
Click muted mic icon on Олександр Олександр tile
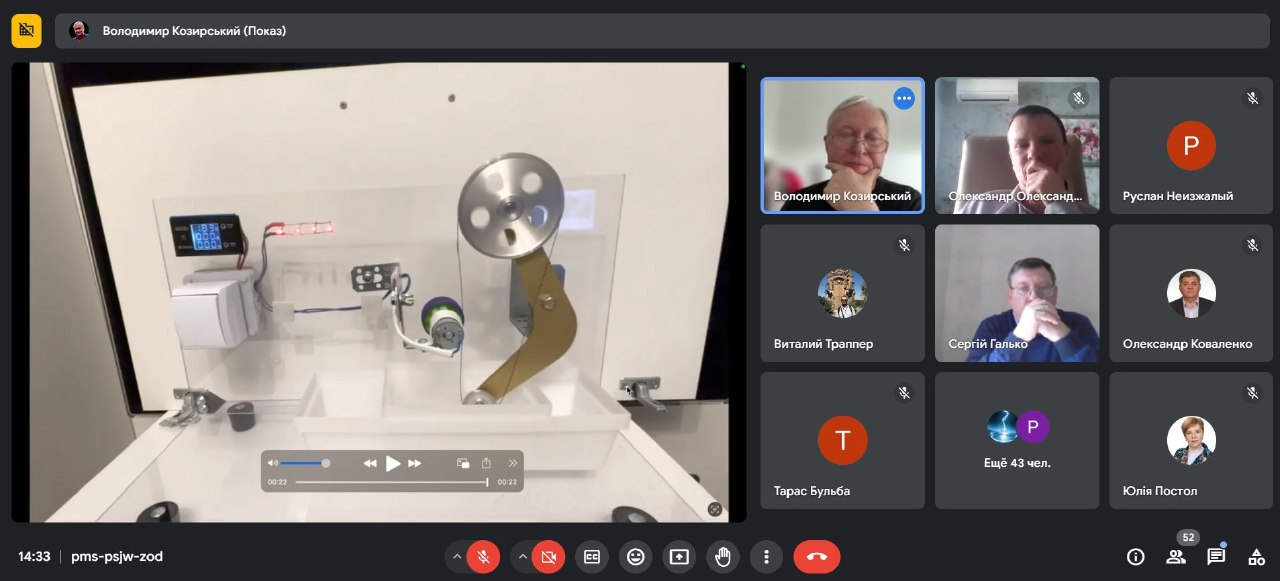click(x=1078, y=98)
